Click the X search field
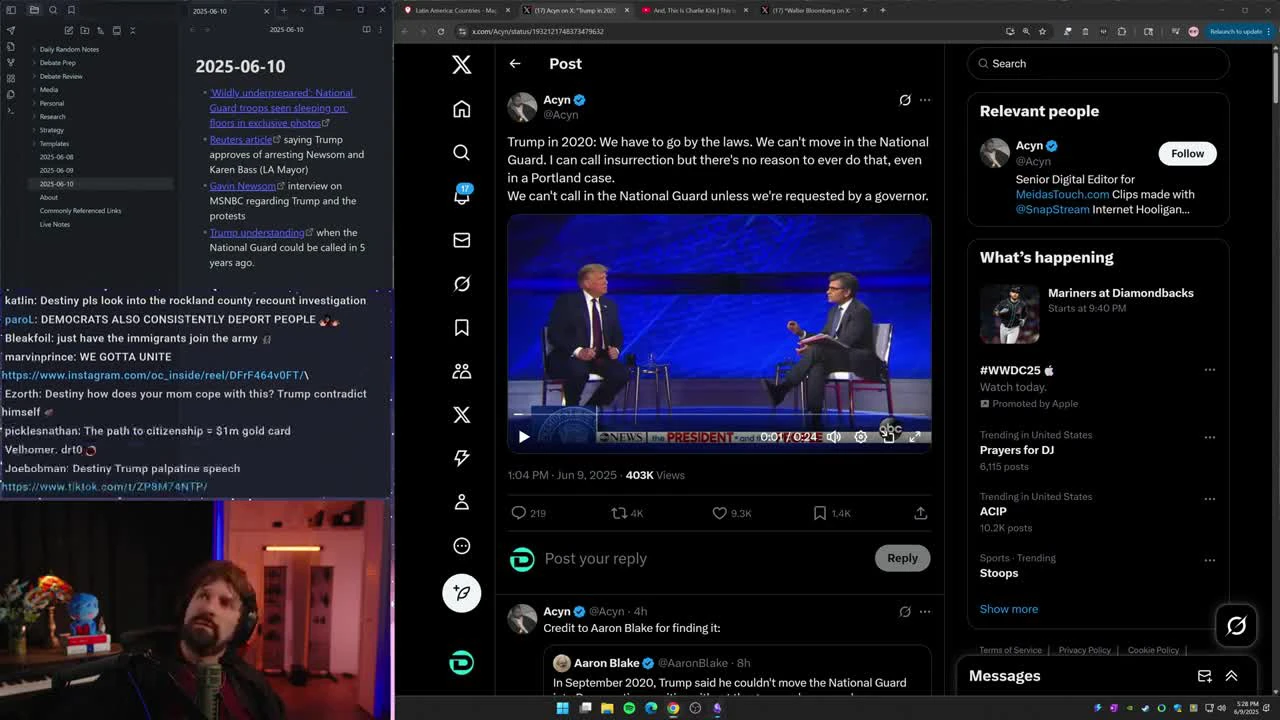Viewport: 1280px width, 720px height. 1098,63
